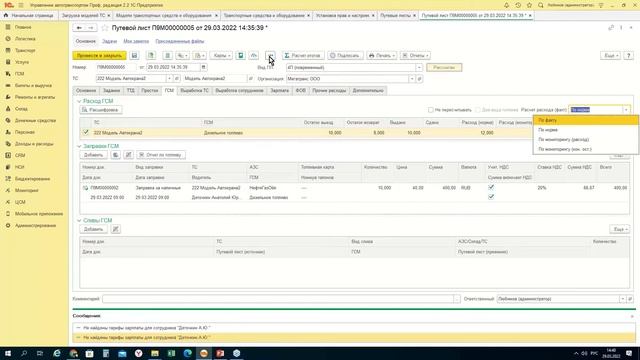
Task: Select По факту in dropdown list
Action: [x=586, y=120]
